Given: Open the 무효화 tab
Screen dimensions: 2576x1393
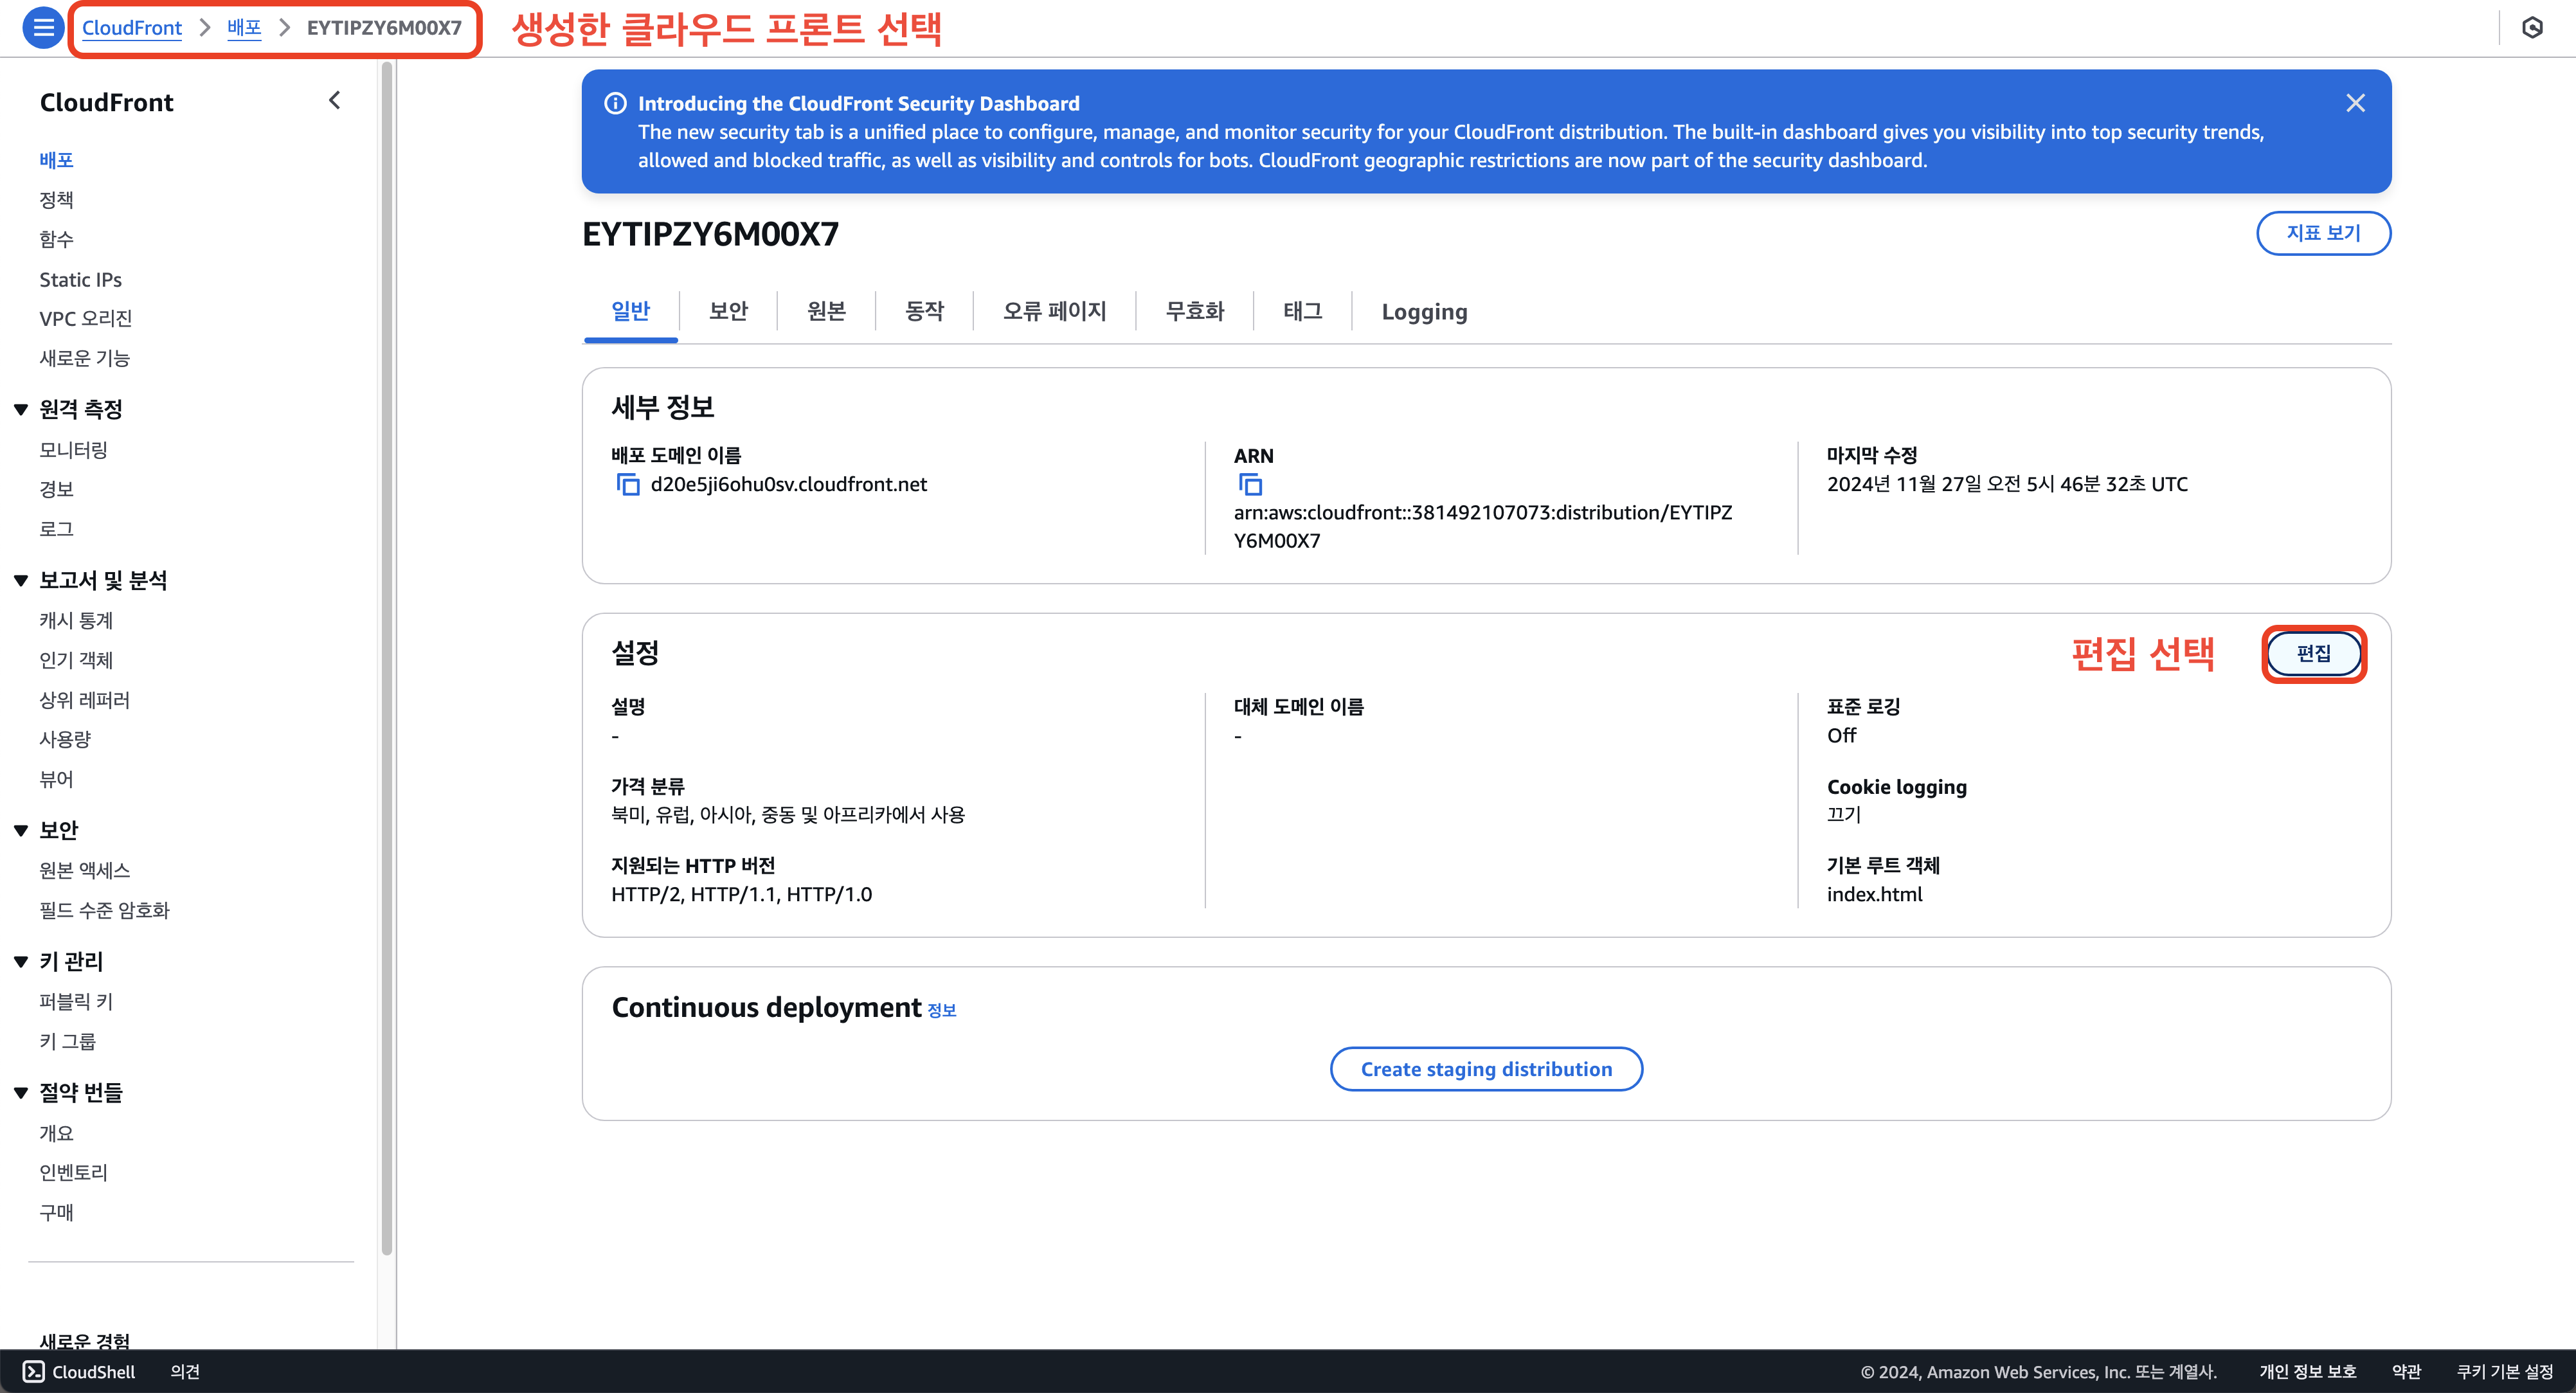Looking at the screenshot, I should 1195,311.
